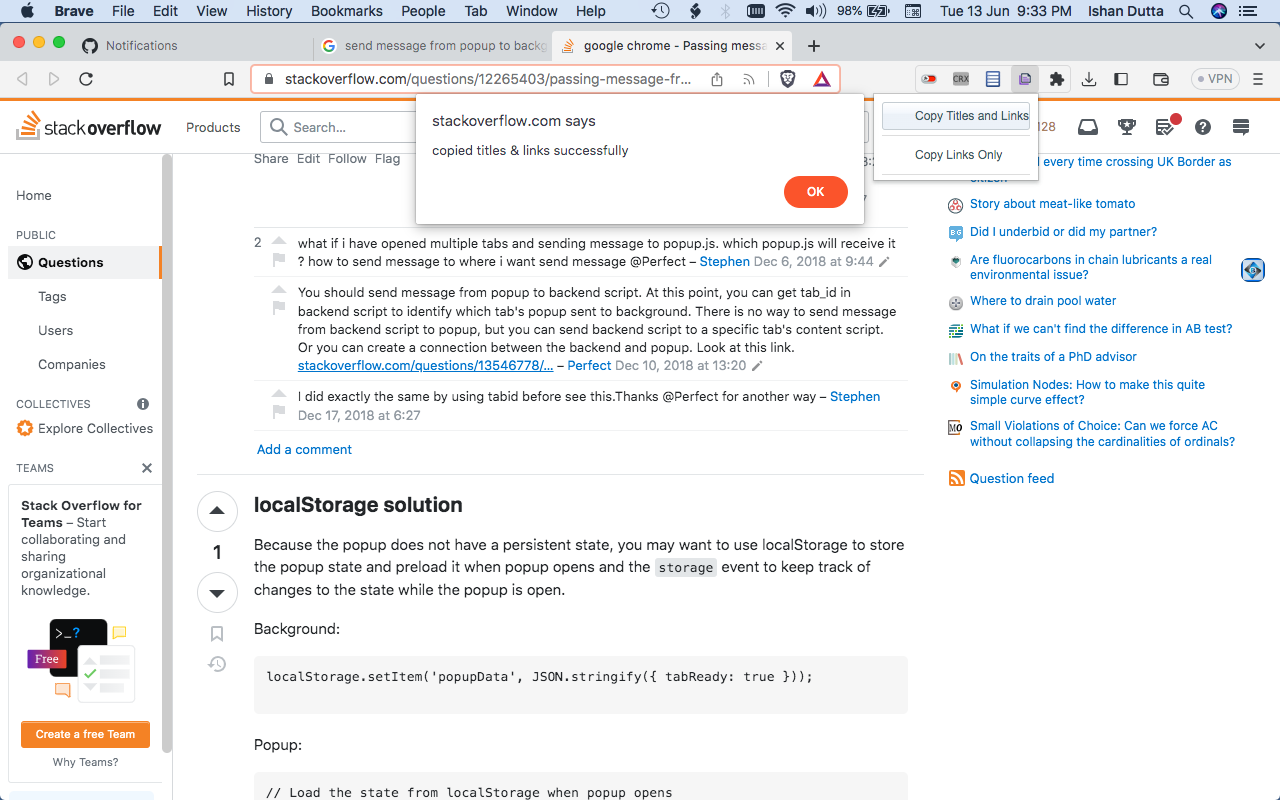Close the Teams sidebar section
The width and height of the screenshot is (1280, 800).
coord(147,468)
